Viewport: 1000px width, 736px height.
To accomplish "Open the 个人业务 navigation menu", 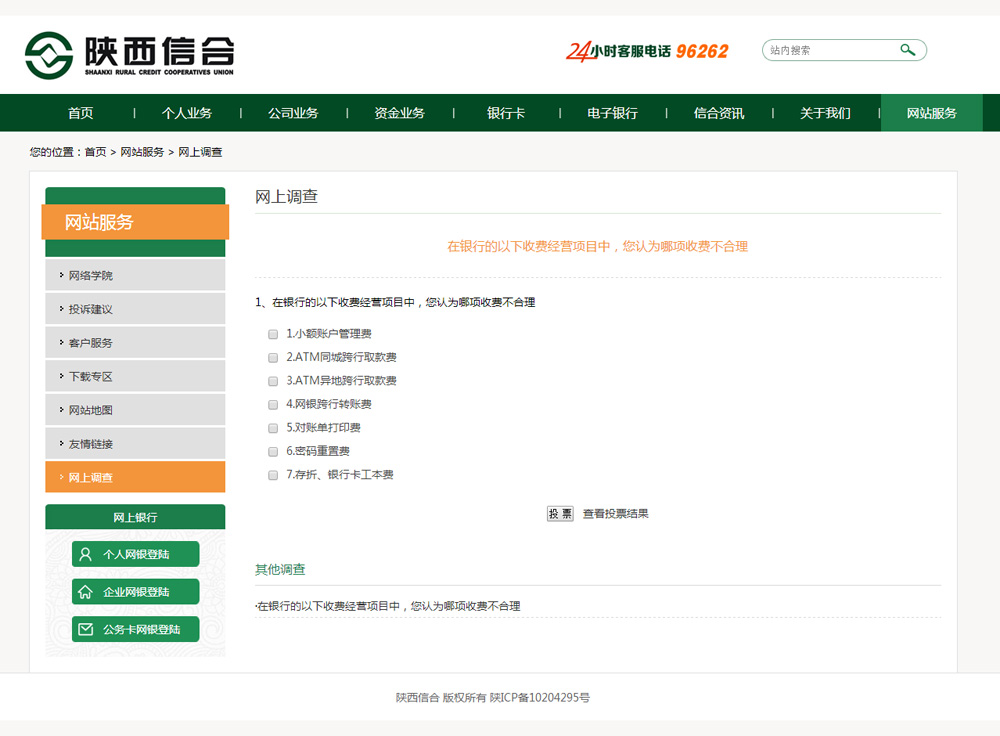I will point(187,113).
